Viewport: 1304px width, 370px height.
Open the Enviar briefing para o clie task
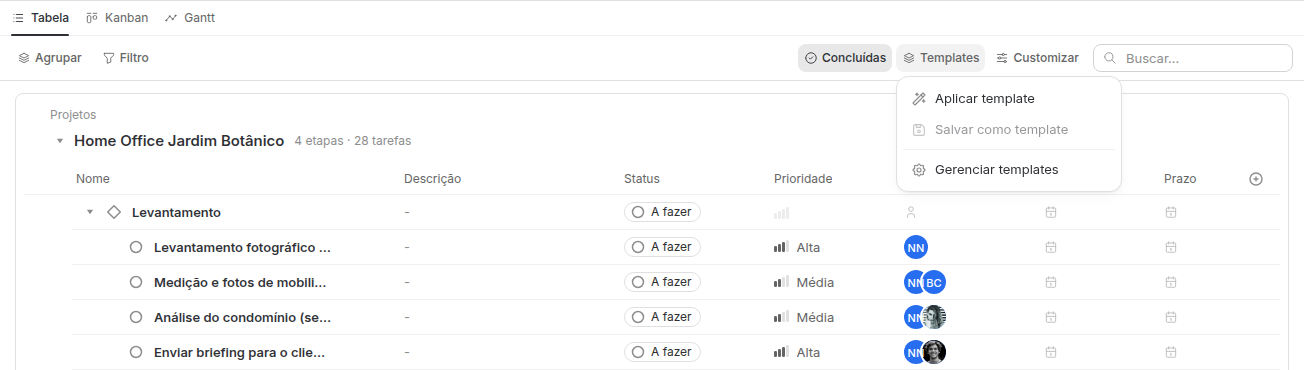[x=240, y=352]
